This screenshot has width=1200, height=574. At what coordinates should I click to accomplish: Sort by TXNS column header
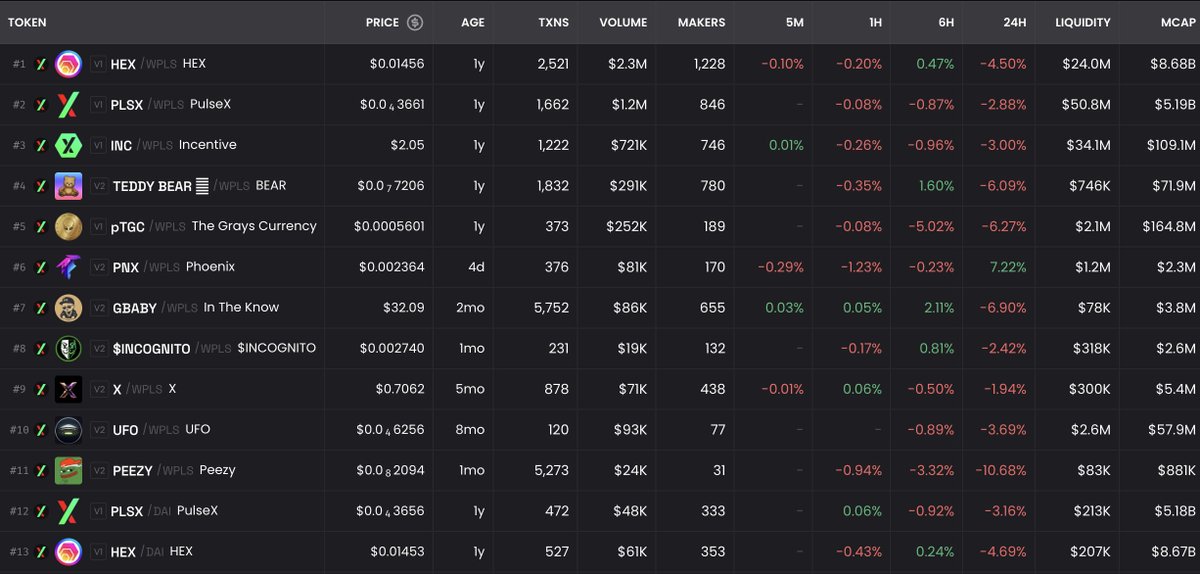pyautogui.click(x=552, y=22)
